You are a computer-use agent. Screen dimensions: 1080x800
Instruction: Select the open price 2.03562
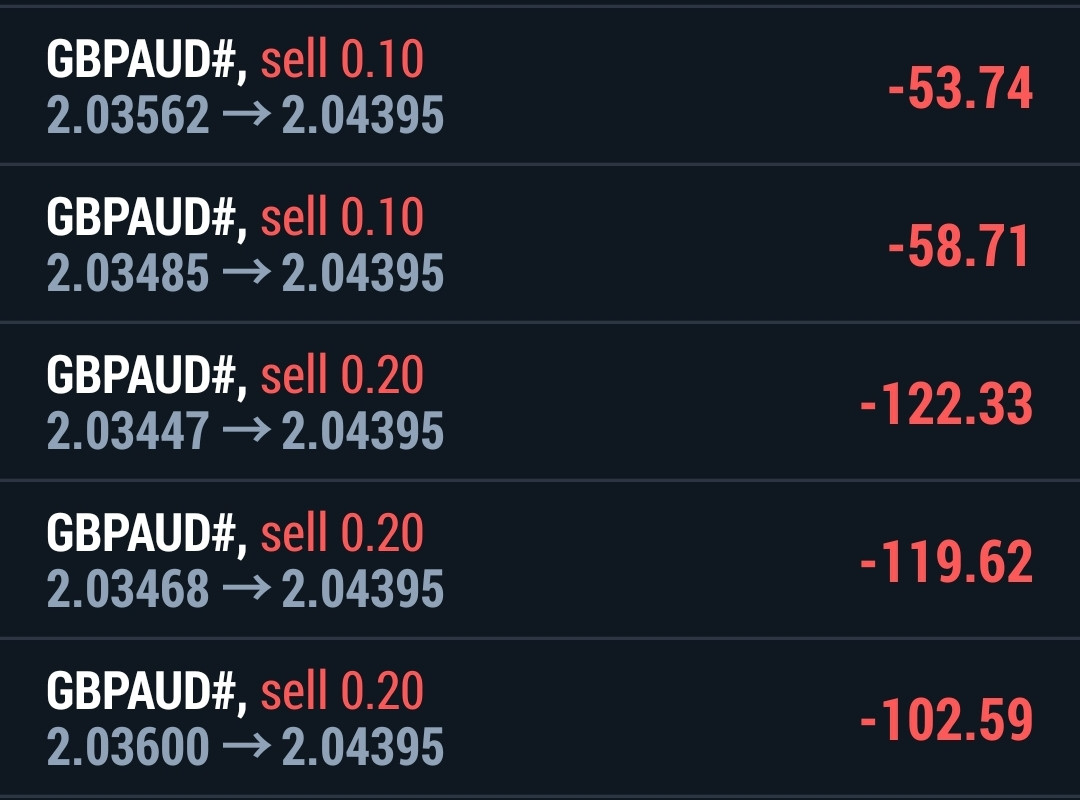click(x=128, y=116)
